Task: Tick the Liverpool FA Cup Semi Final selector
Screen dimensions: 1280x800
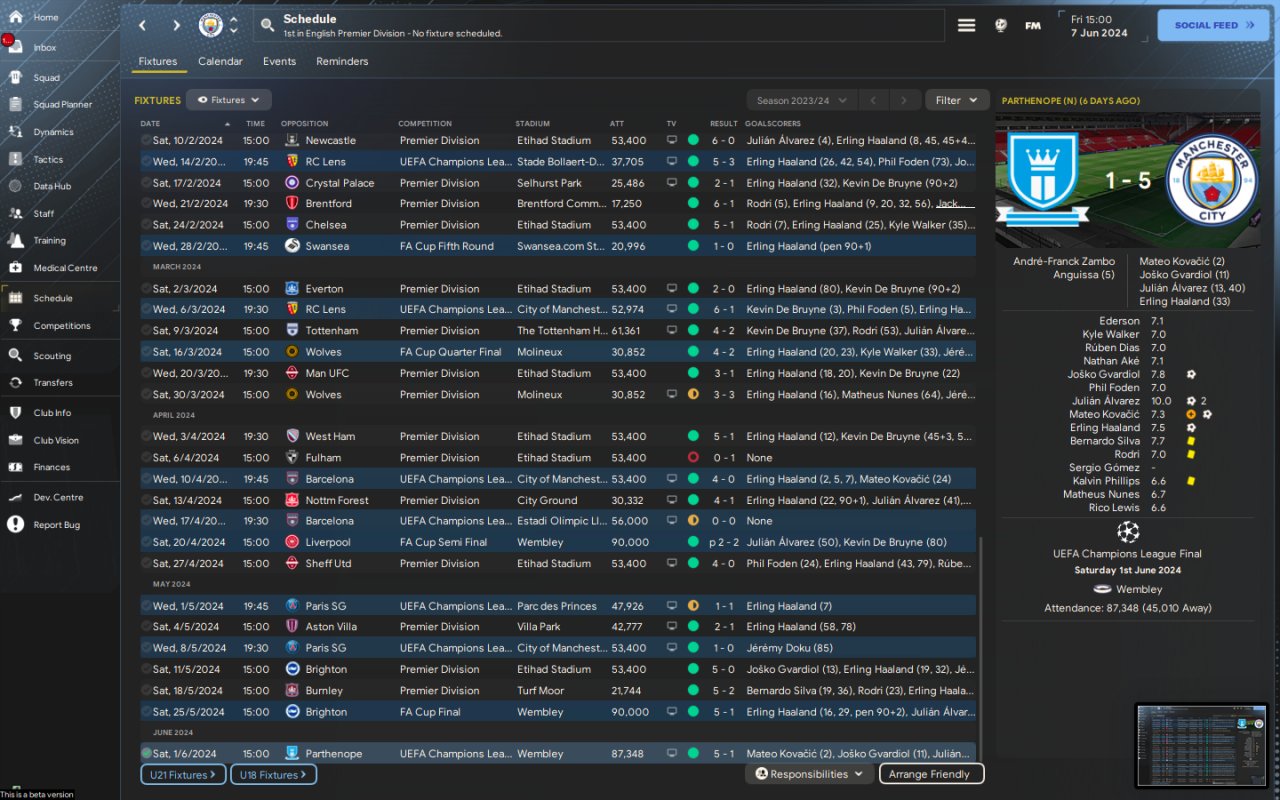Action: click(146, 542)
